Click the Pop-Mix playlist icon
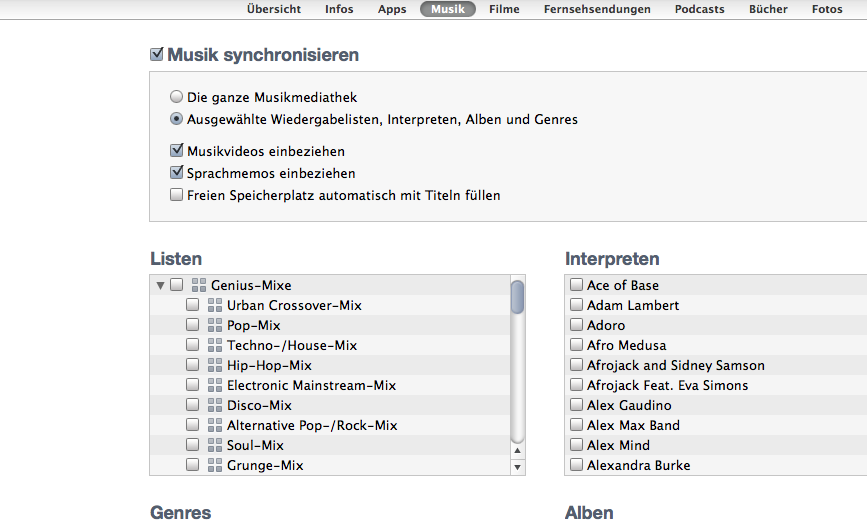 215,325
